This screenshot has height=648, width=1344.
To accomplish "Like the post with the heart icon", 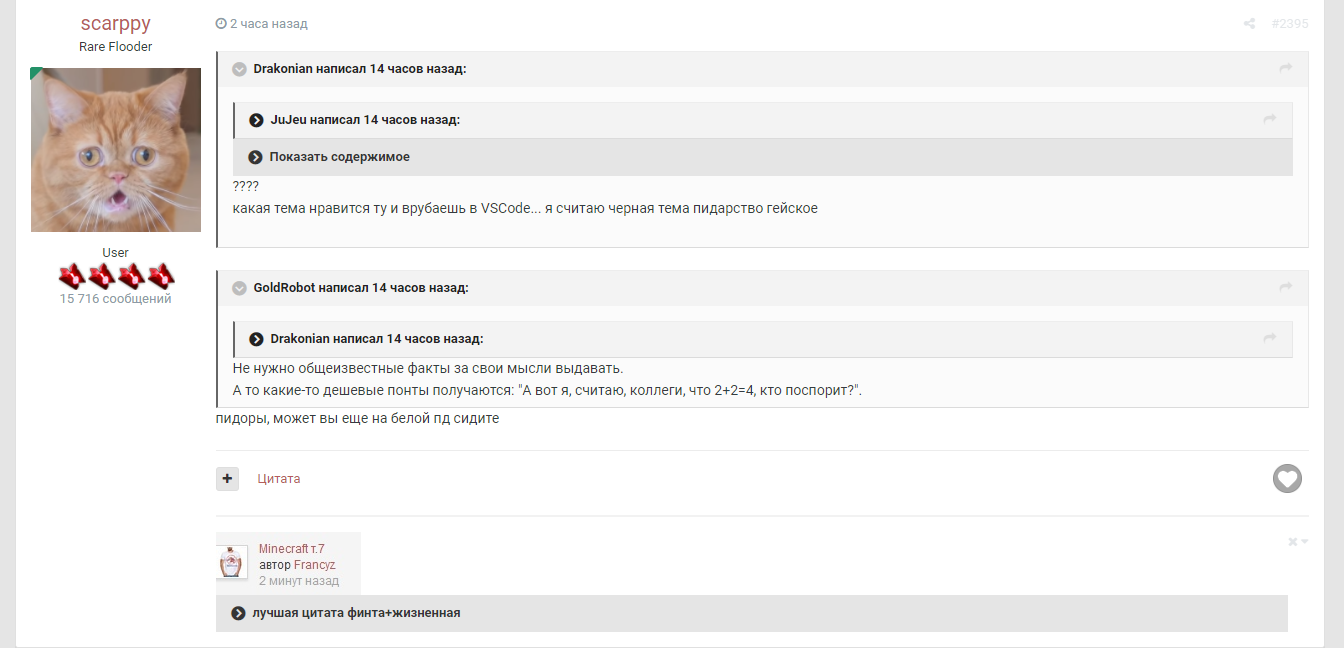I will coord(1287,479).
